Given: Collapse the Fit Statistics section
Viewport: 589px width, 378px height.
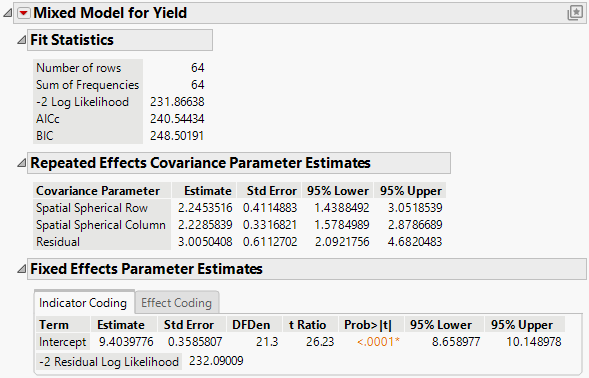Looking at the screenshot, I should (x=21, y=40).
